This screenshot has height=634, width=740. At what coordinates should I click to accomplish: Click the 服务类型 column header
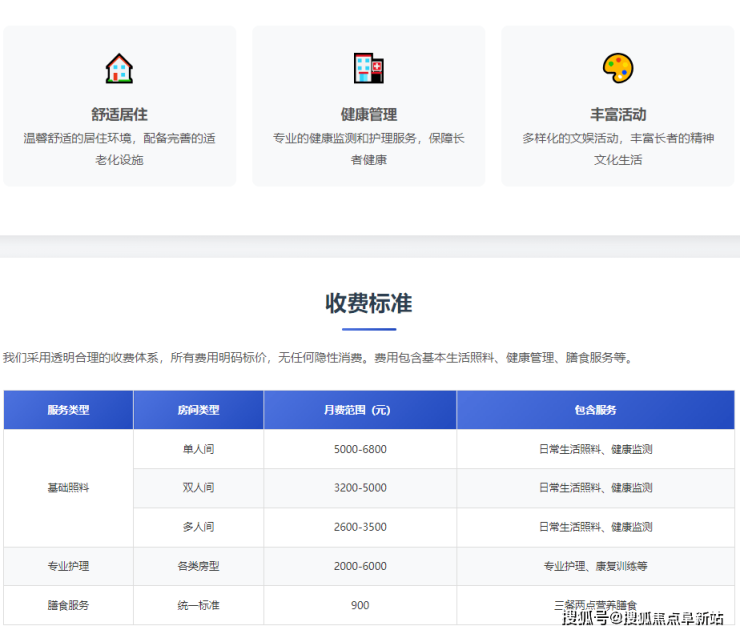pyautogui.click(x=68, y=410)
